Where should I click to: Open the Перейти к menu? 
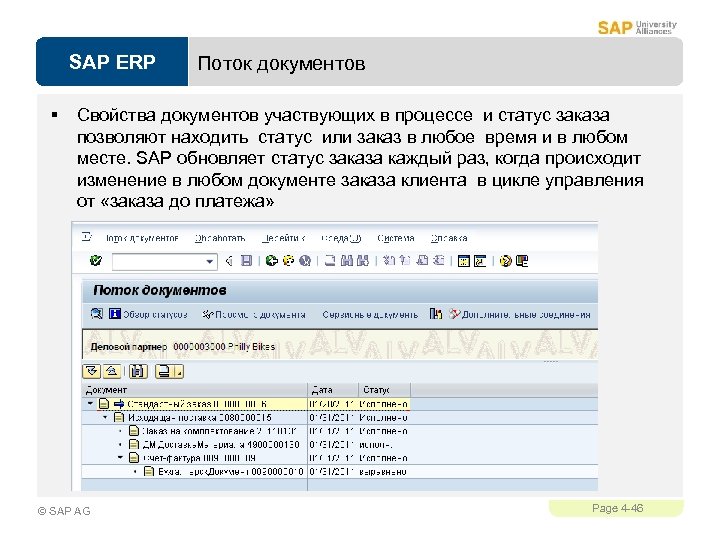tap(284, 238)
